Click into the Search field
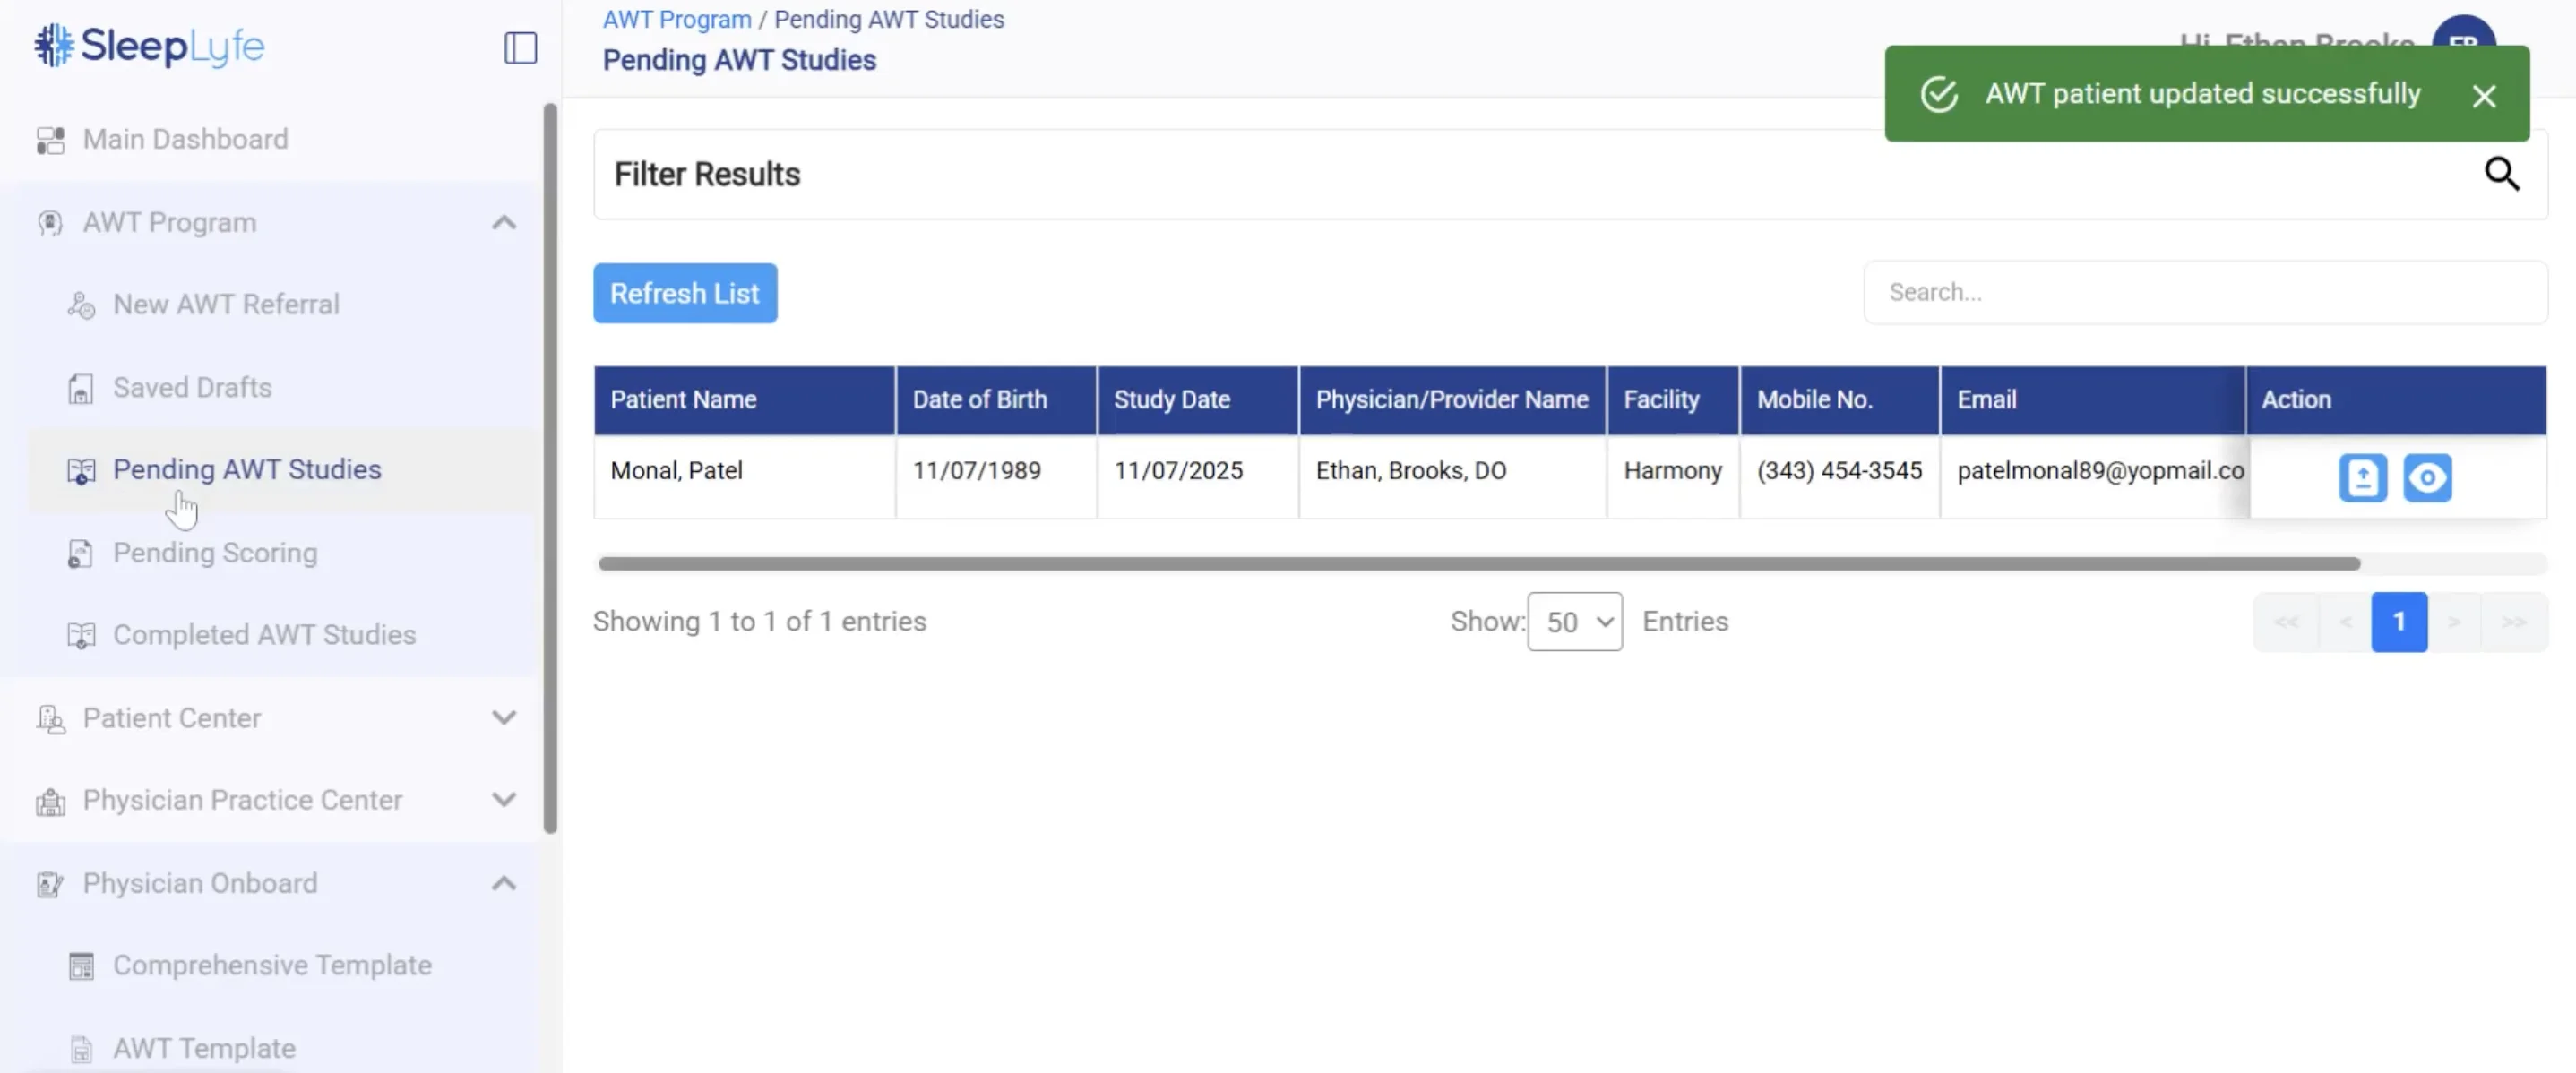The width and height of the screenshot is (2576, 1073). 2204,292
